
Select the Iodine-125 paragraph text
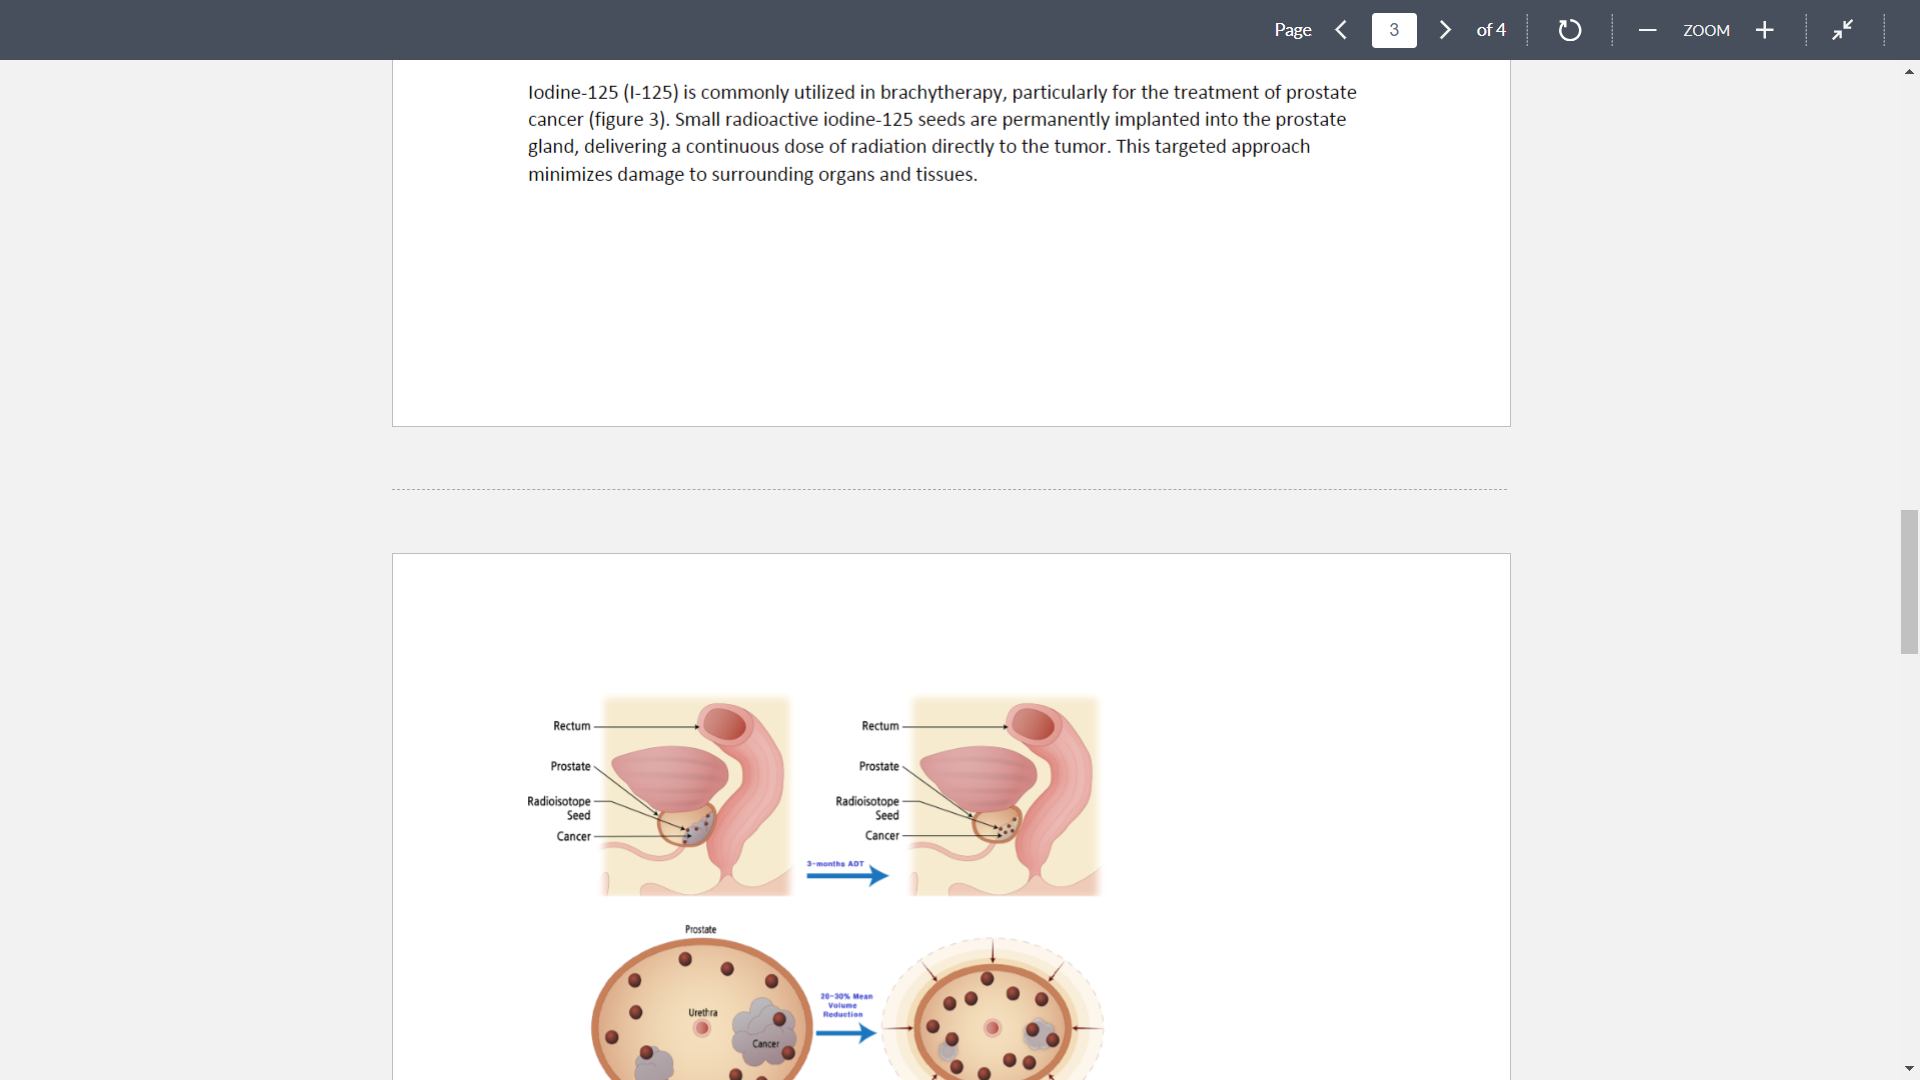(940, 132)
